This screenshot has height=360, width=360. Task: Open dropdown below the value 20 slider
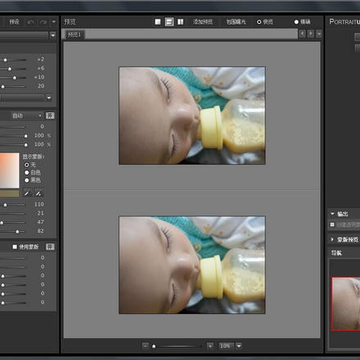click(49, 98)
